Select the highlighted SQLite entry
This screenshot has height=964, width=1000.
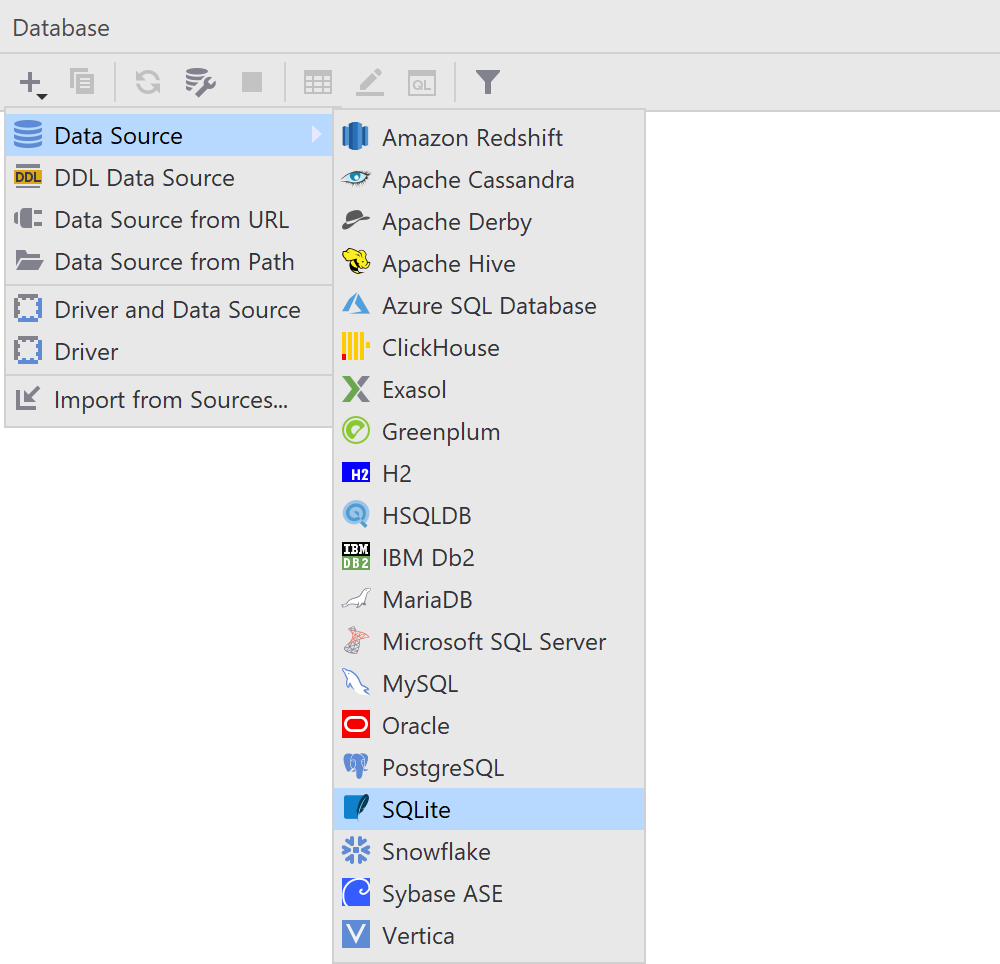489,809
